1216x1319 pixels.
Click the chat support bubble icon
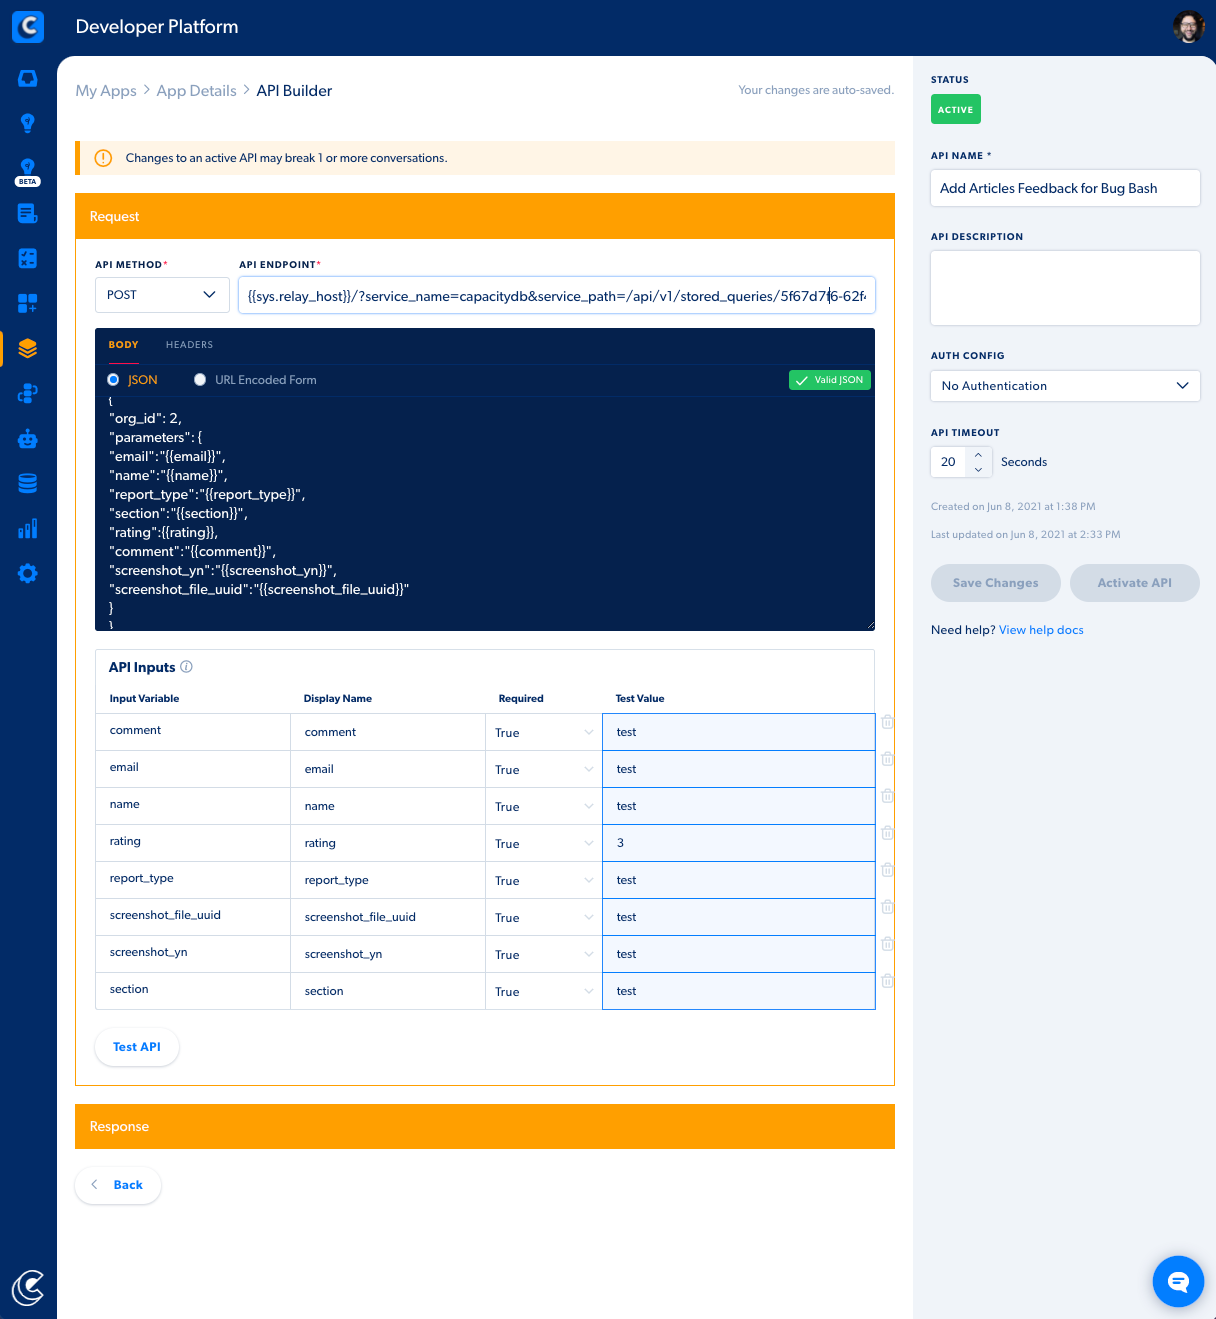coord(1178,1281)
